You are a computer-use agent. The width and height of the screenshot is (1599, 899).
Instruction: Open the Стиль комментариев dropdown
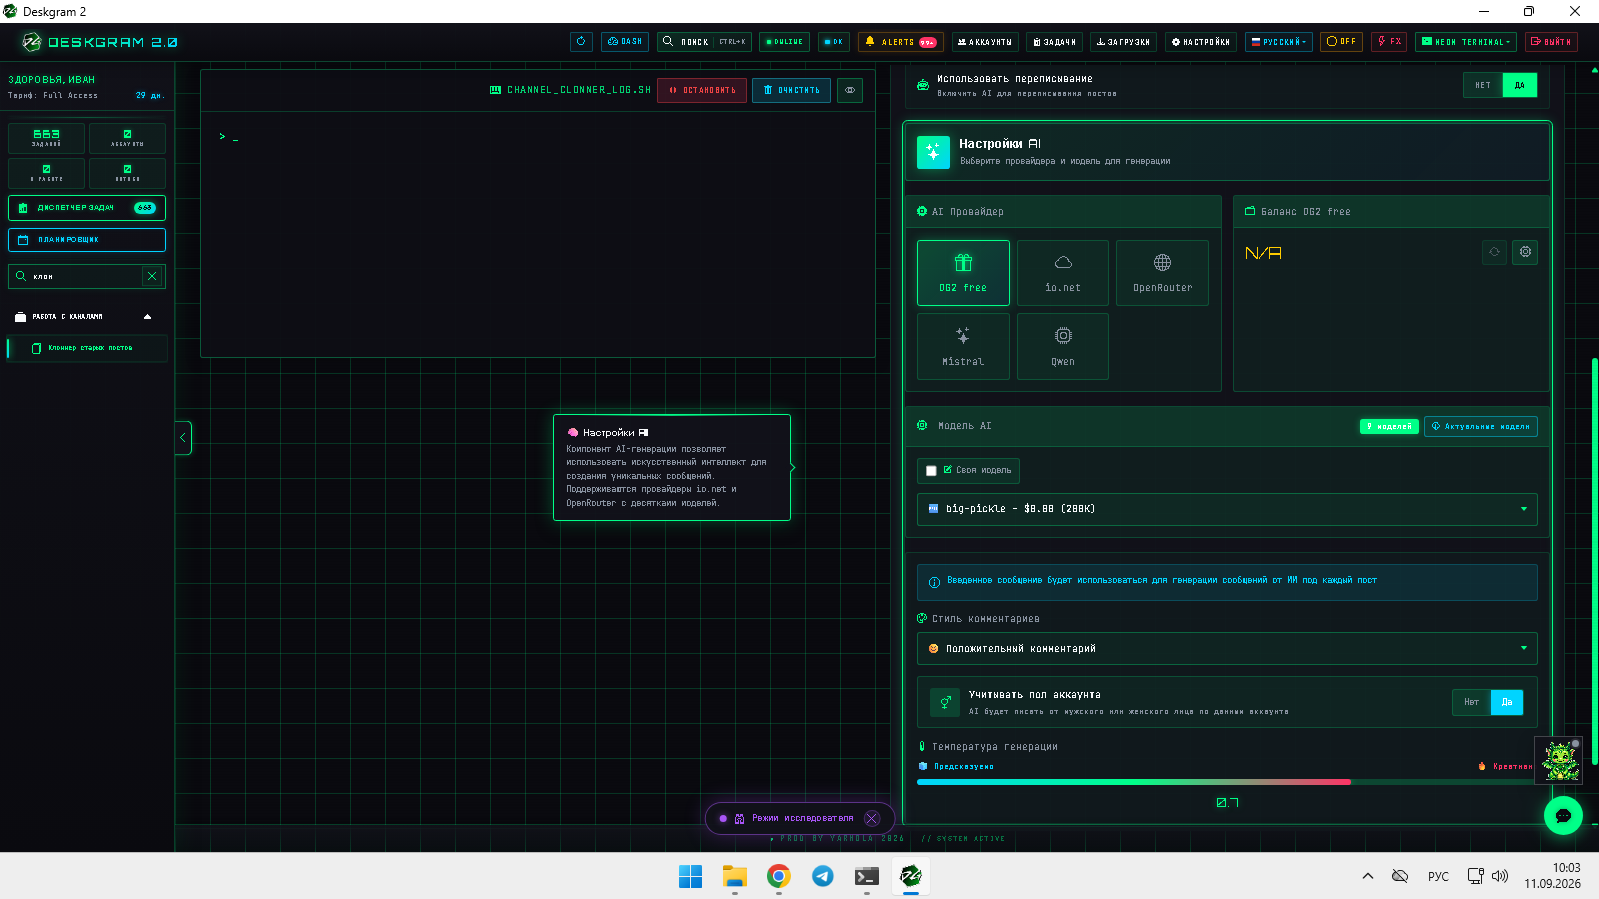click(x=1227, y=649)
